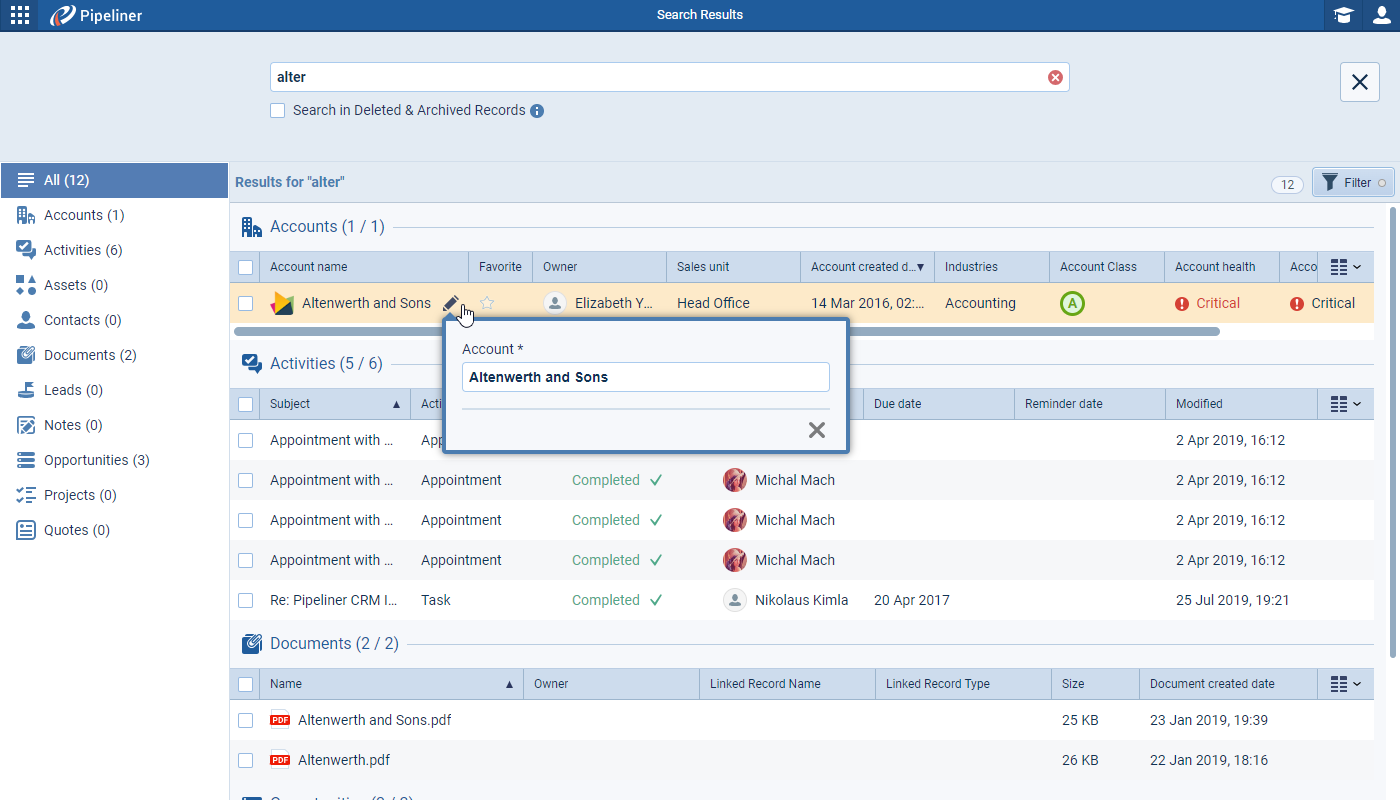Click the info icon beside Deleted & Archived
1400x800 pixels.
pos(537,111)
